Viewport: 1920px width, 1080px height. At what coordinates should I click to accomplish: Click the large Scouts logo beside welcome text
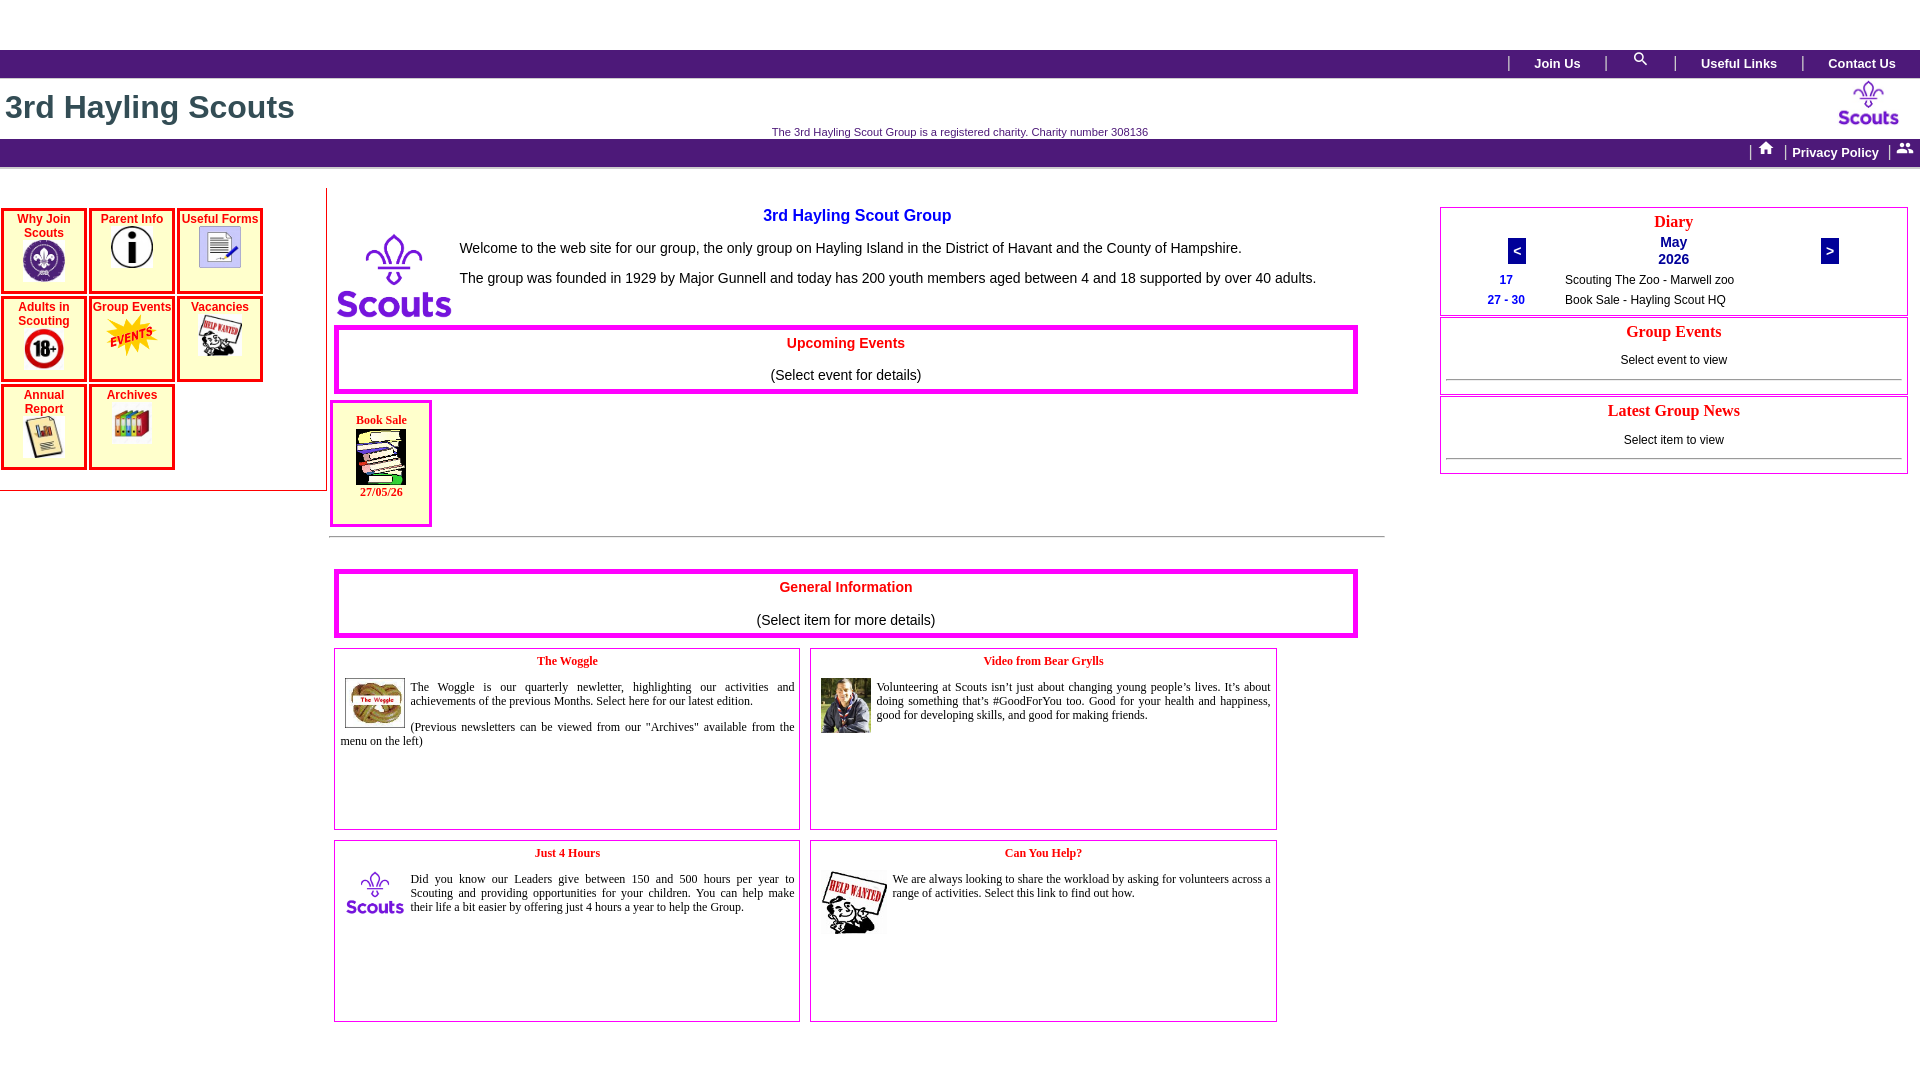tap(394, 276)
